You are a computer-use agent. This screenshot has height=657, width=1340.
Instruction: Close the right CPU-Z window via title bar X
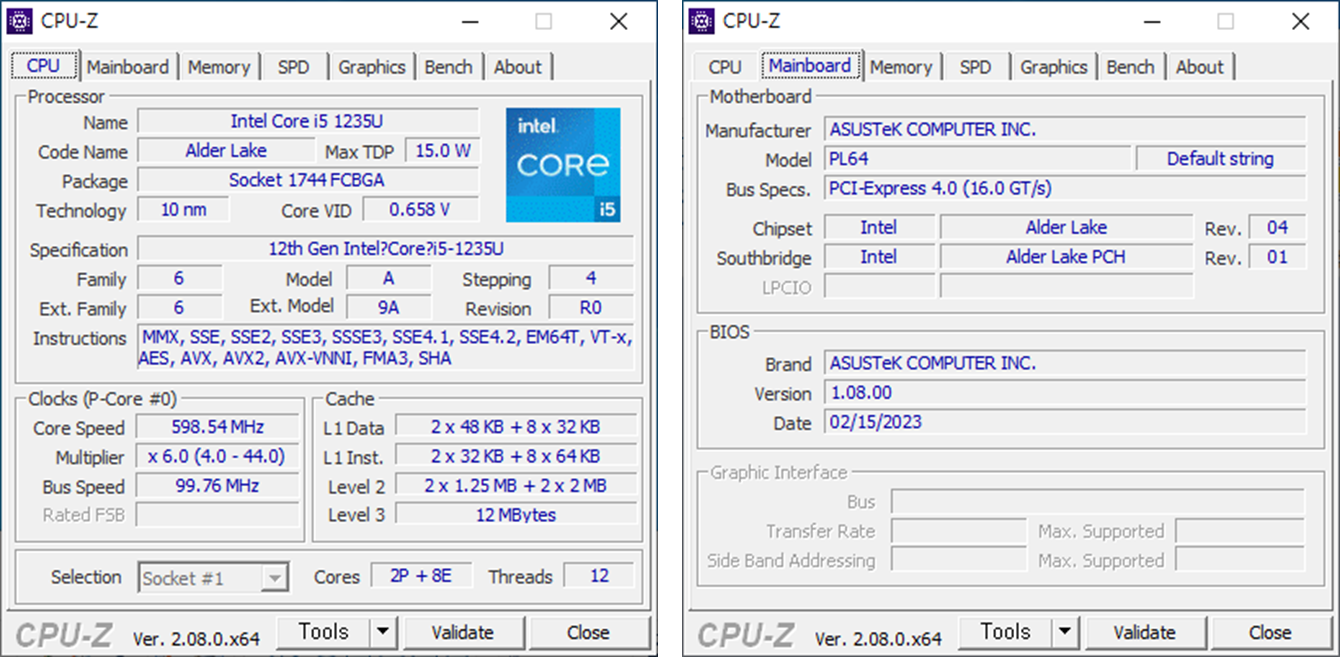(x=1301, y=21)
